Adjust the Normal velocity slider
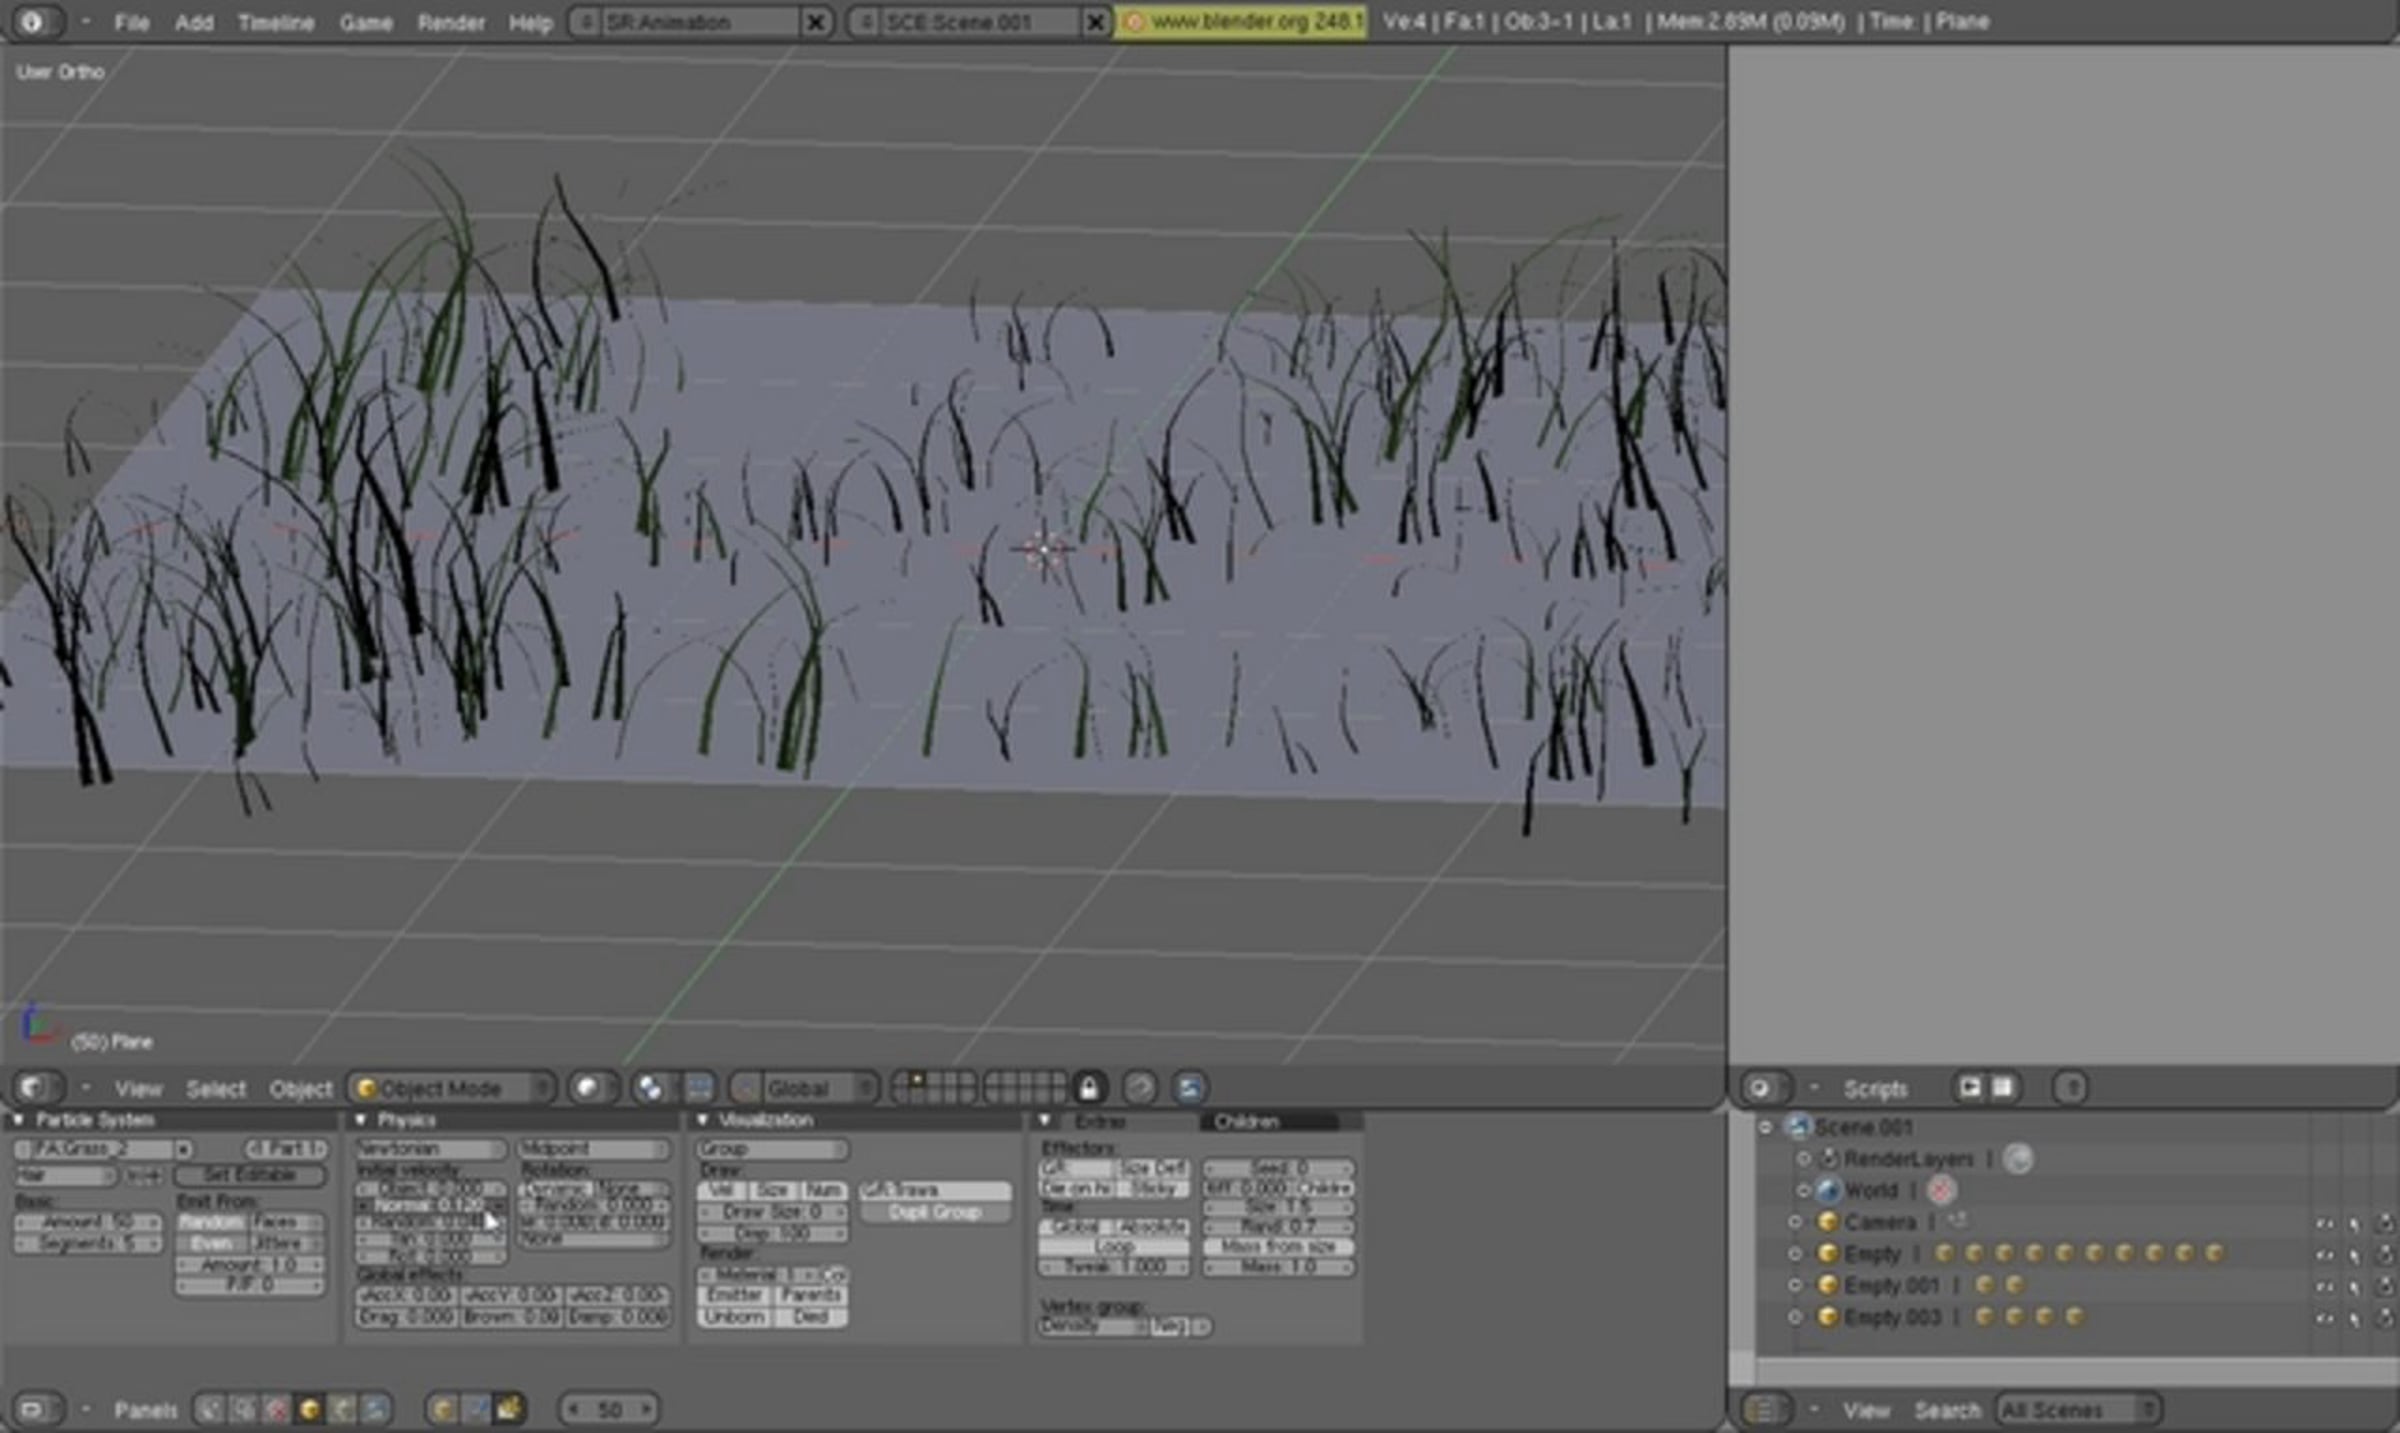2400x1433 pixels. tap(431, 1206)
